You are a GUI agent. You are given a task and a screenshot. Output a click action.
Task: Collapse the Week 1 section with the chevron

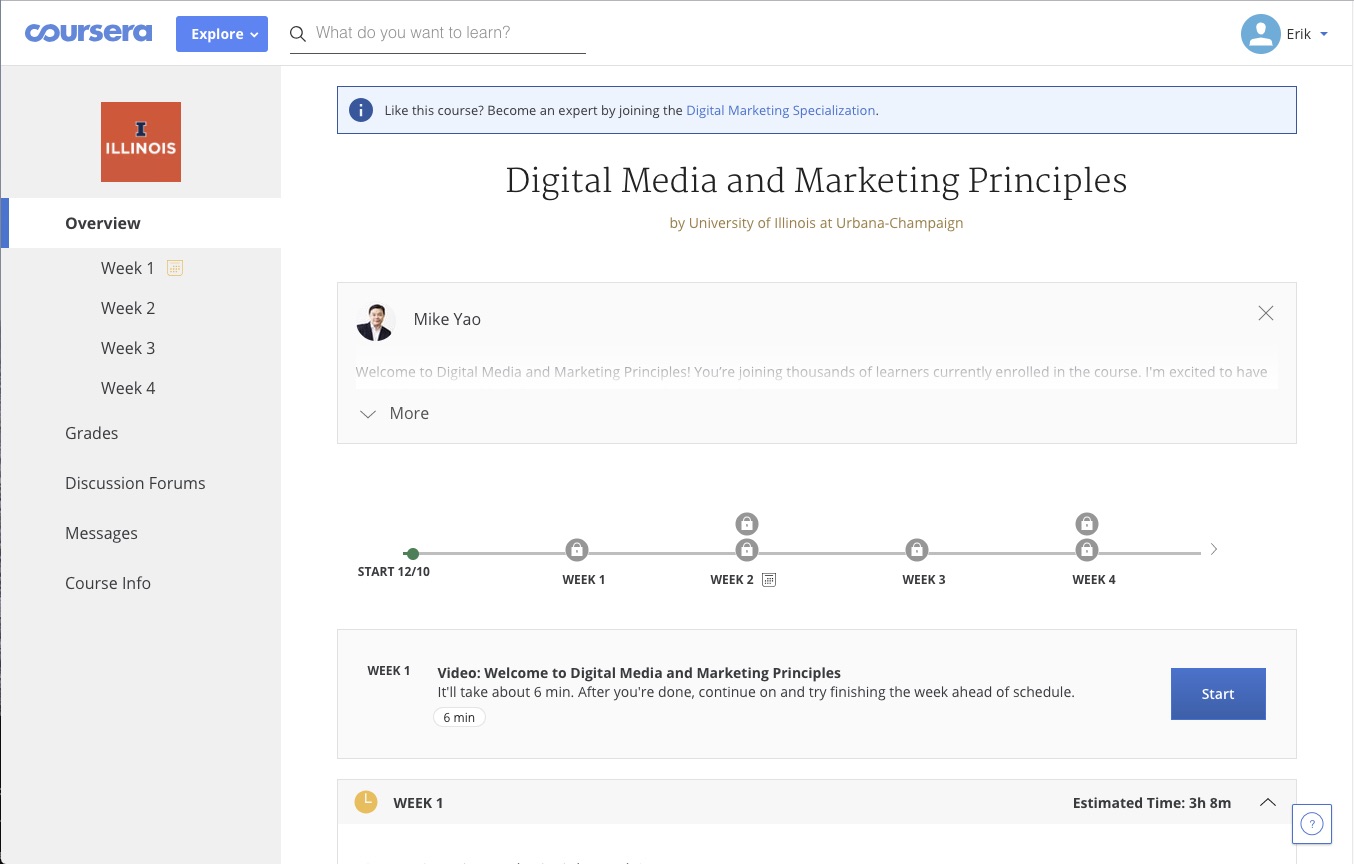pyautogui.click(x=1268, y=802)
